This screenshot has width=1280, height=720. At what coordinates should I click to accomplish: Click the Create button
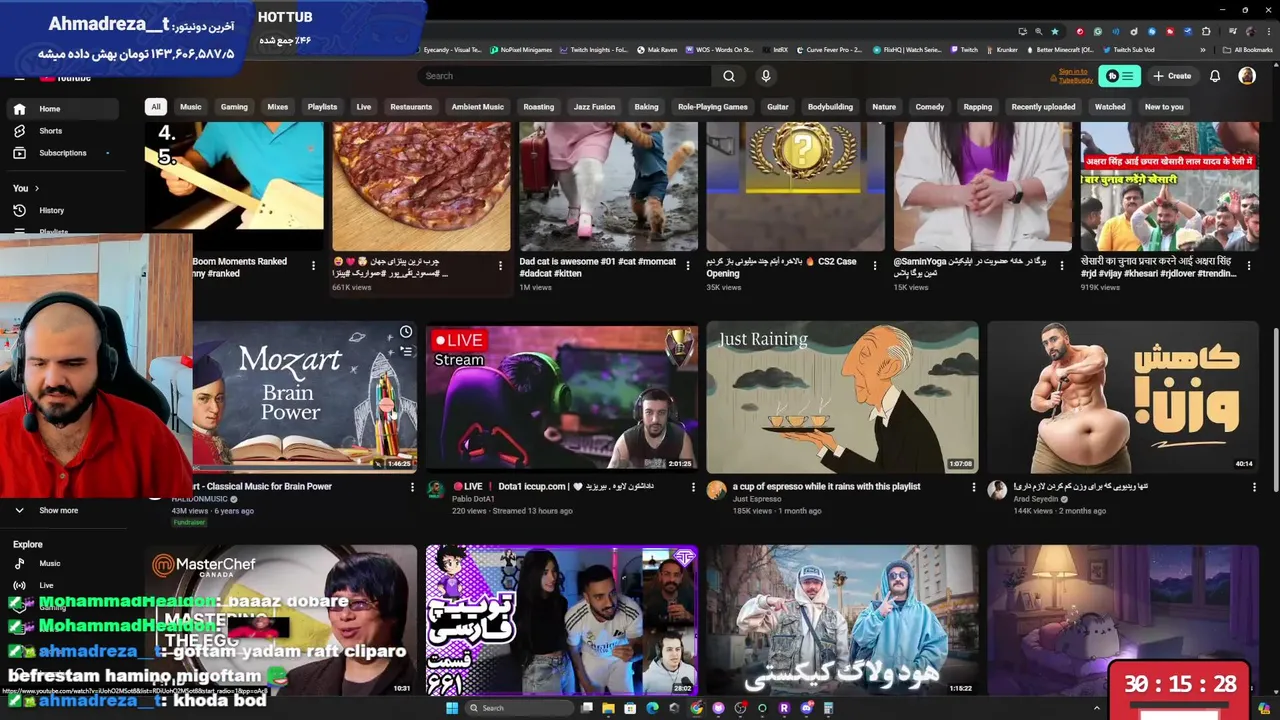[1172, 76]
